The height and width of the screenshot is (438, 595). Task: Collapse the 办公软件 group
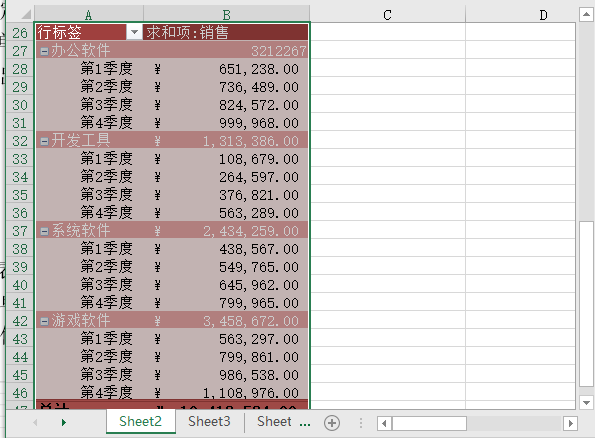[x=44, y=51]
